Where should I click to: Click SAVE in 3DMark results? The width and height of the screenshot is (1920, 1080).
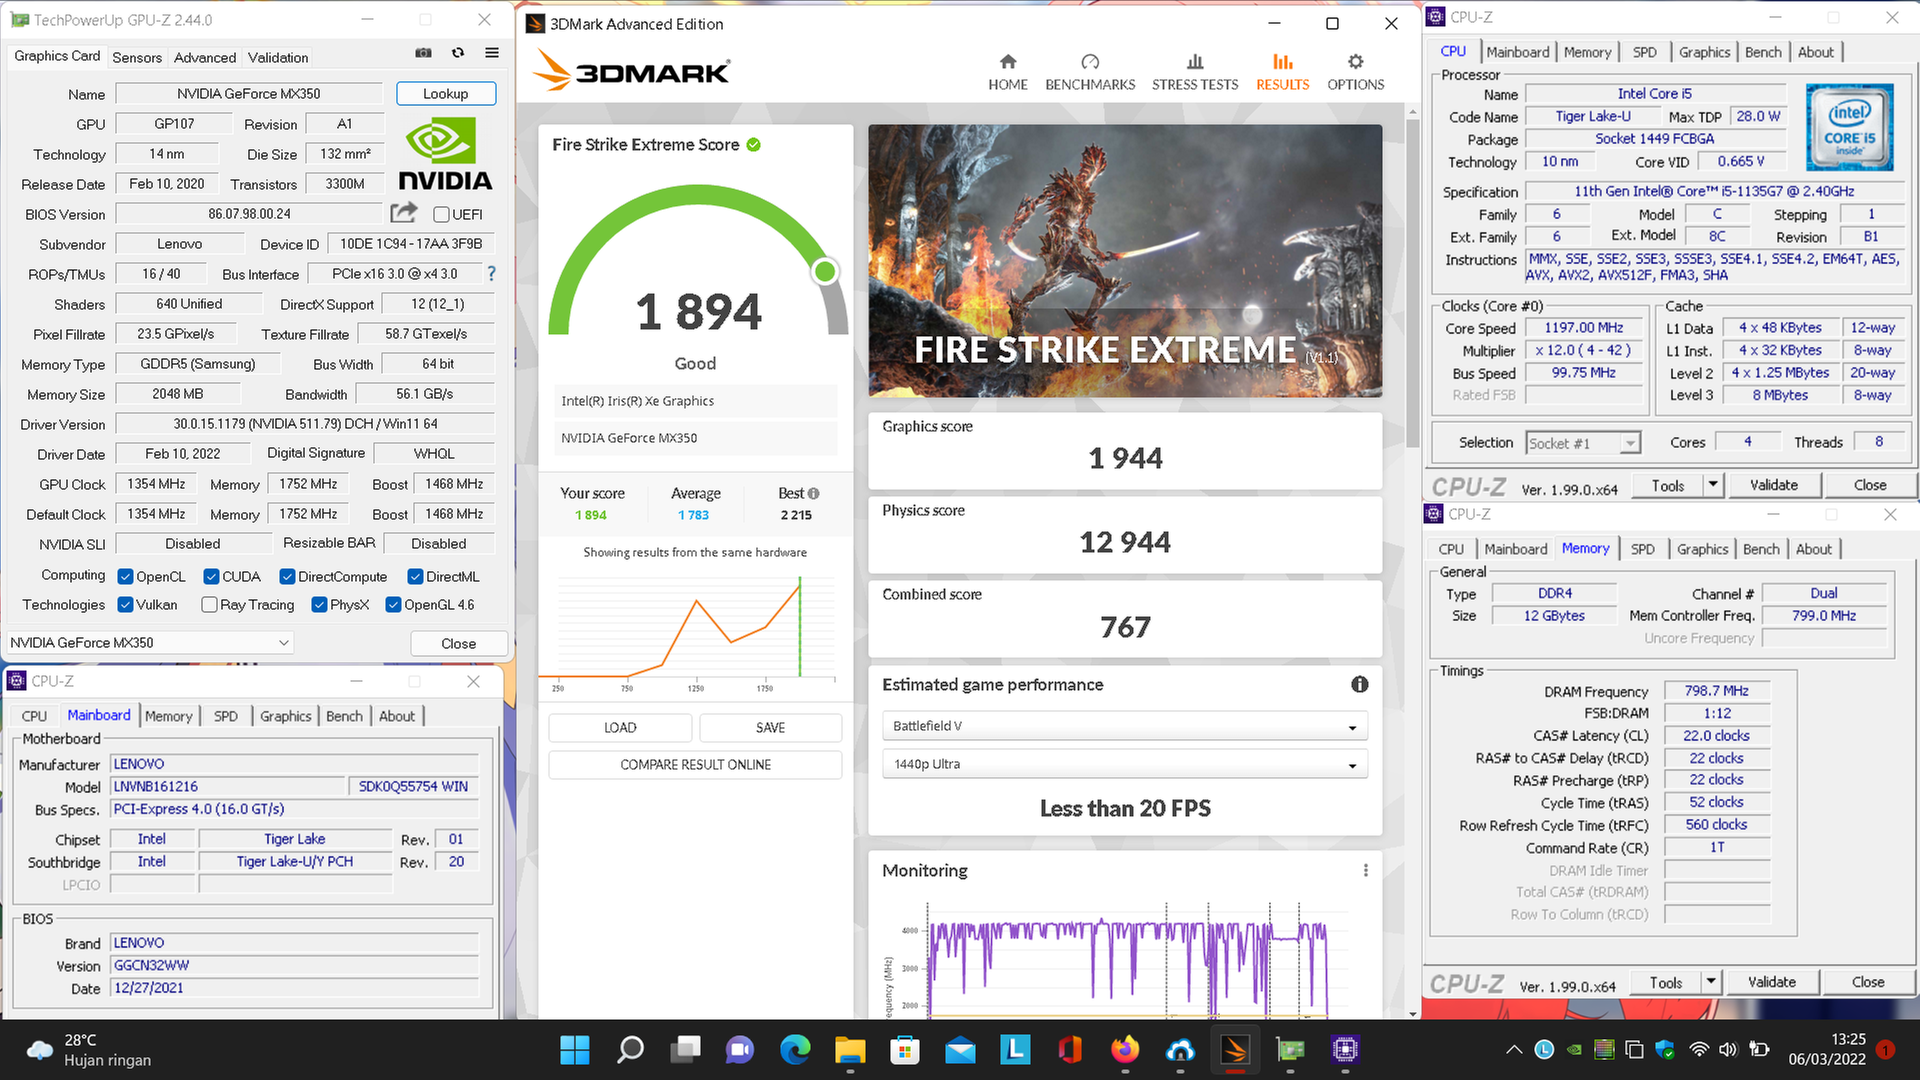point(770,727)
